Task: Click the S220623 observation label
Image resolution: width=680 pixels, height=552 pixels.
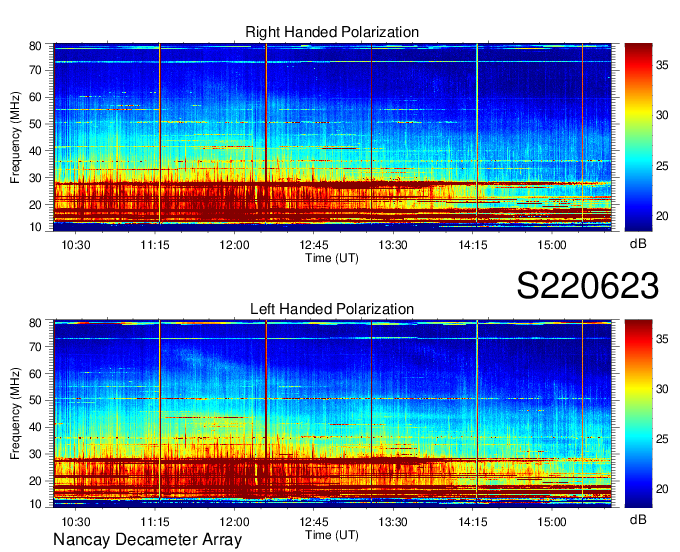Action: coord(588,286)
